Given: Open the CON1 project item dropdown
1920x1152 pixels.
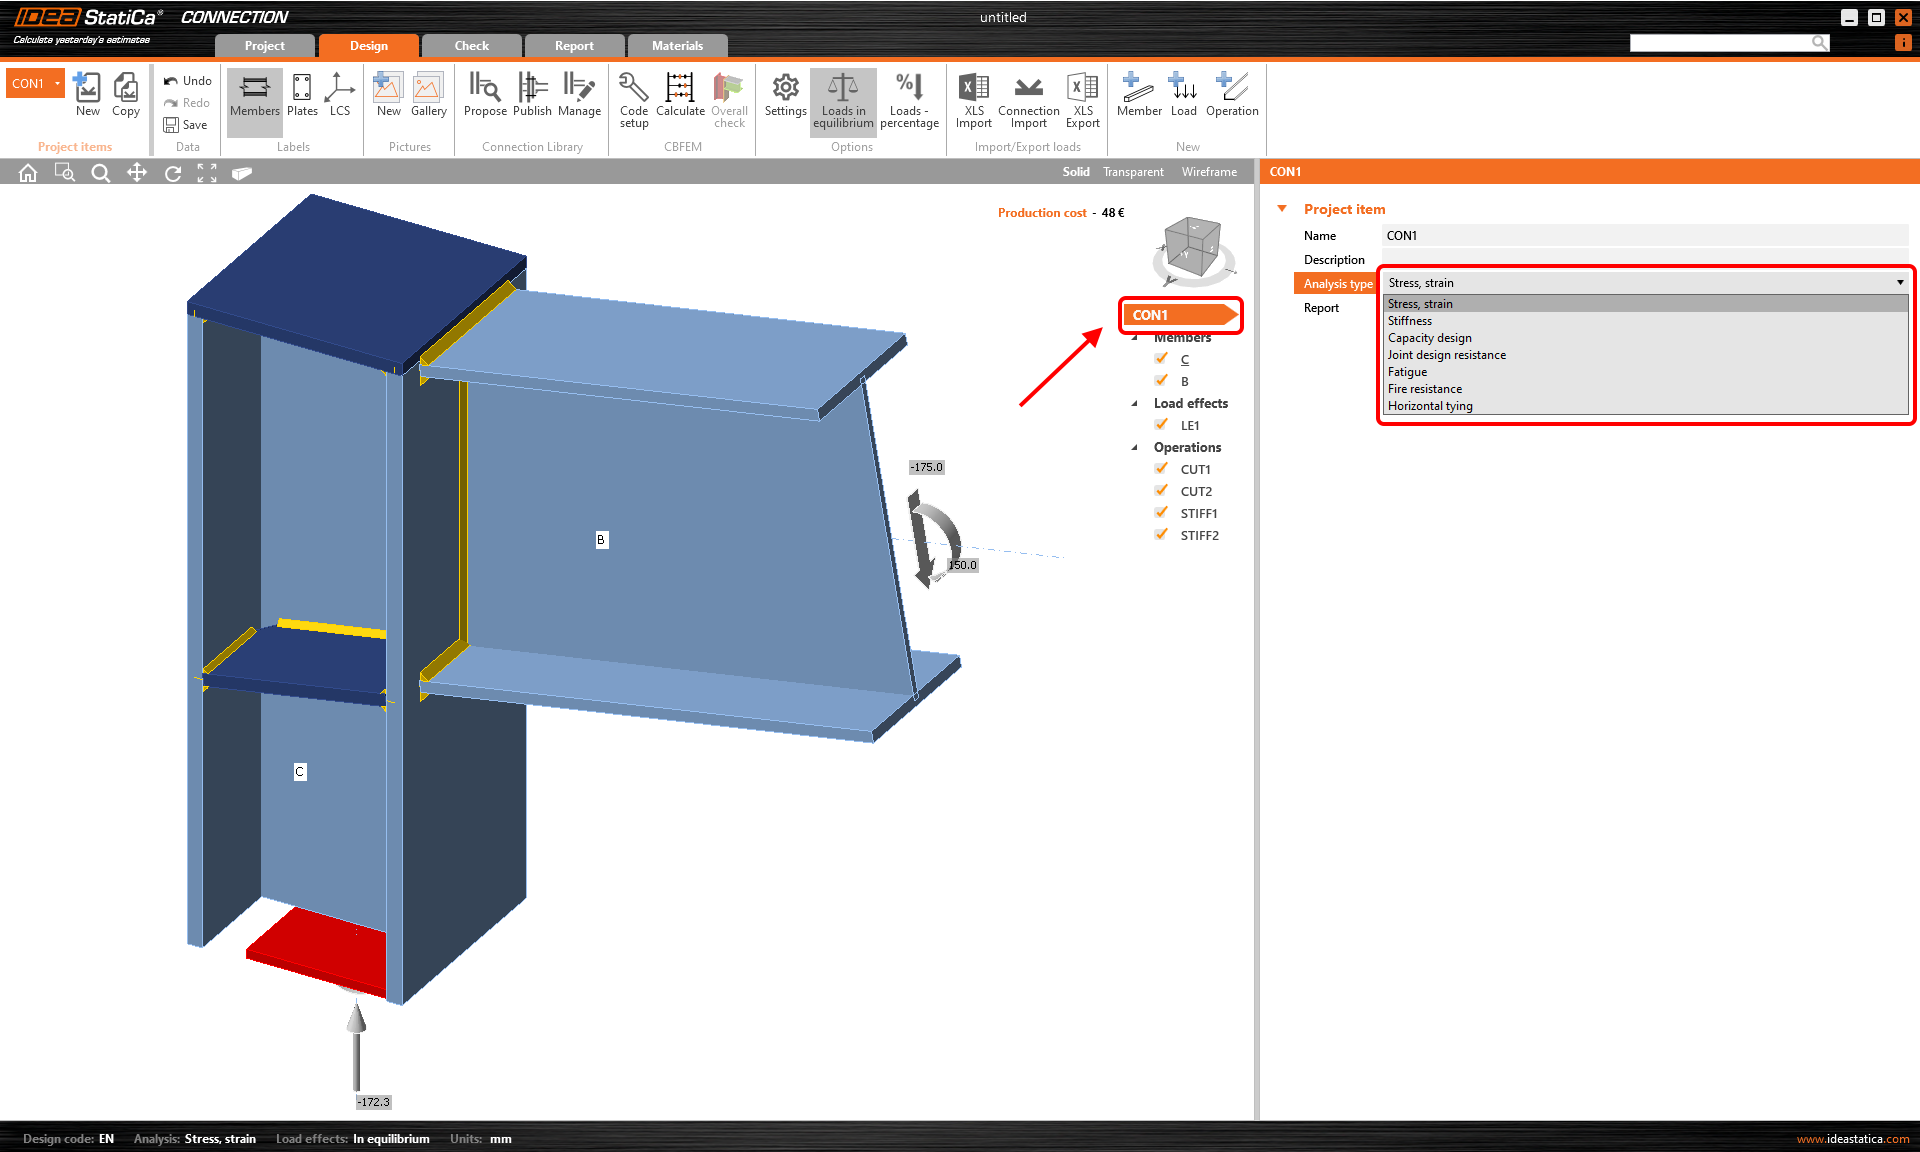Looking at the screenshot, I should pos(57,83).
